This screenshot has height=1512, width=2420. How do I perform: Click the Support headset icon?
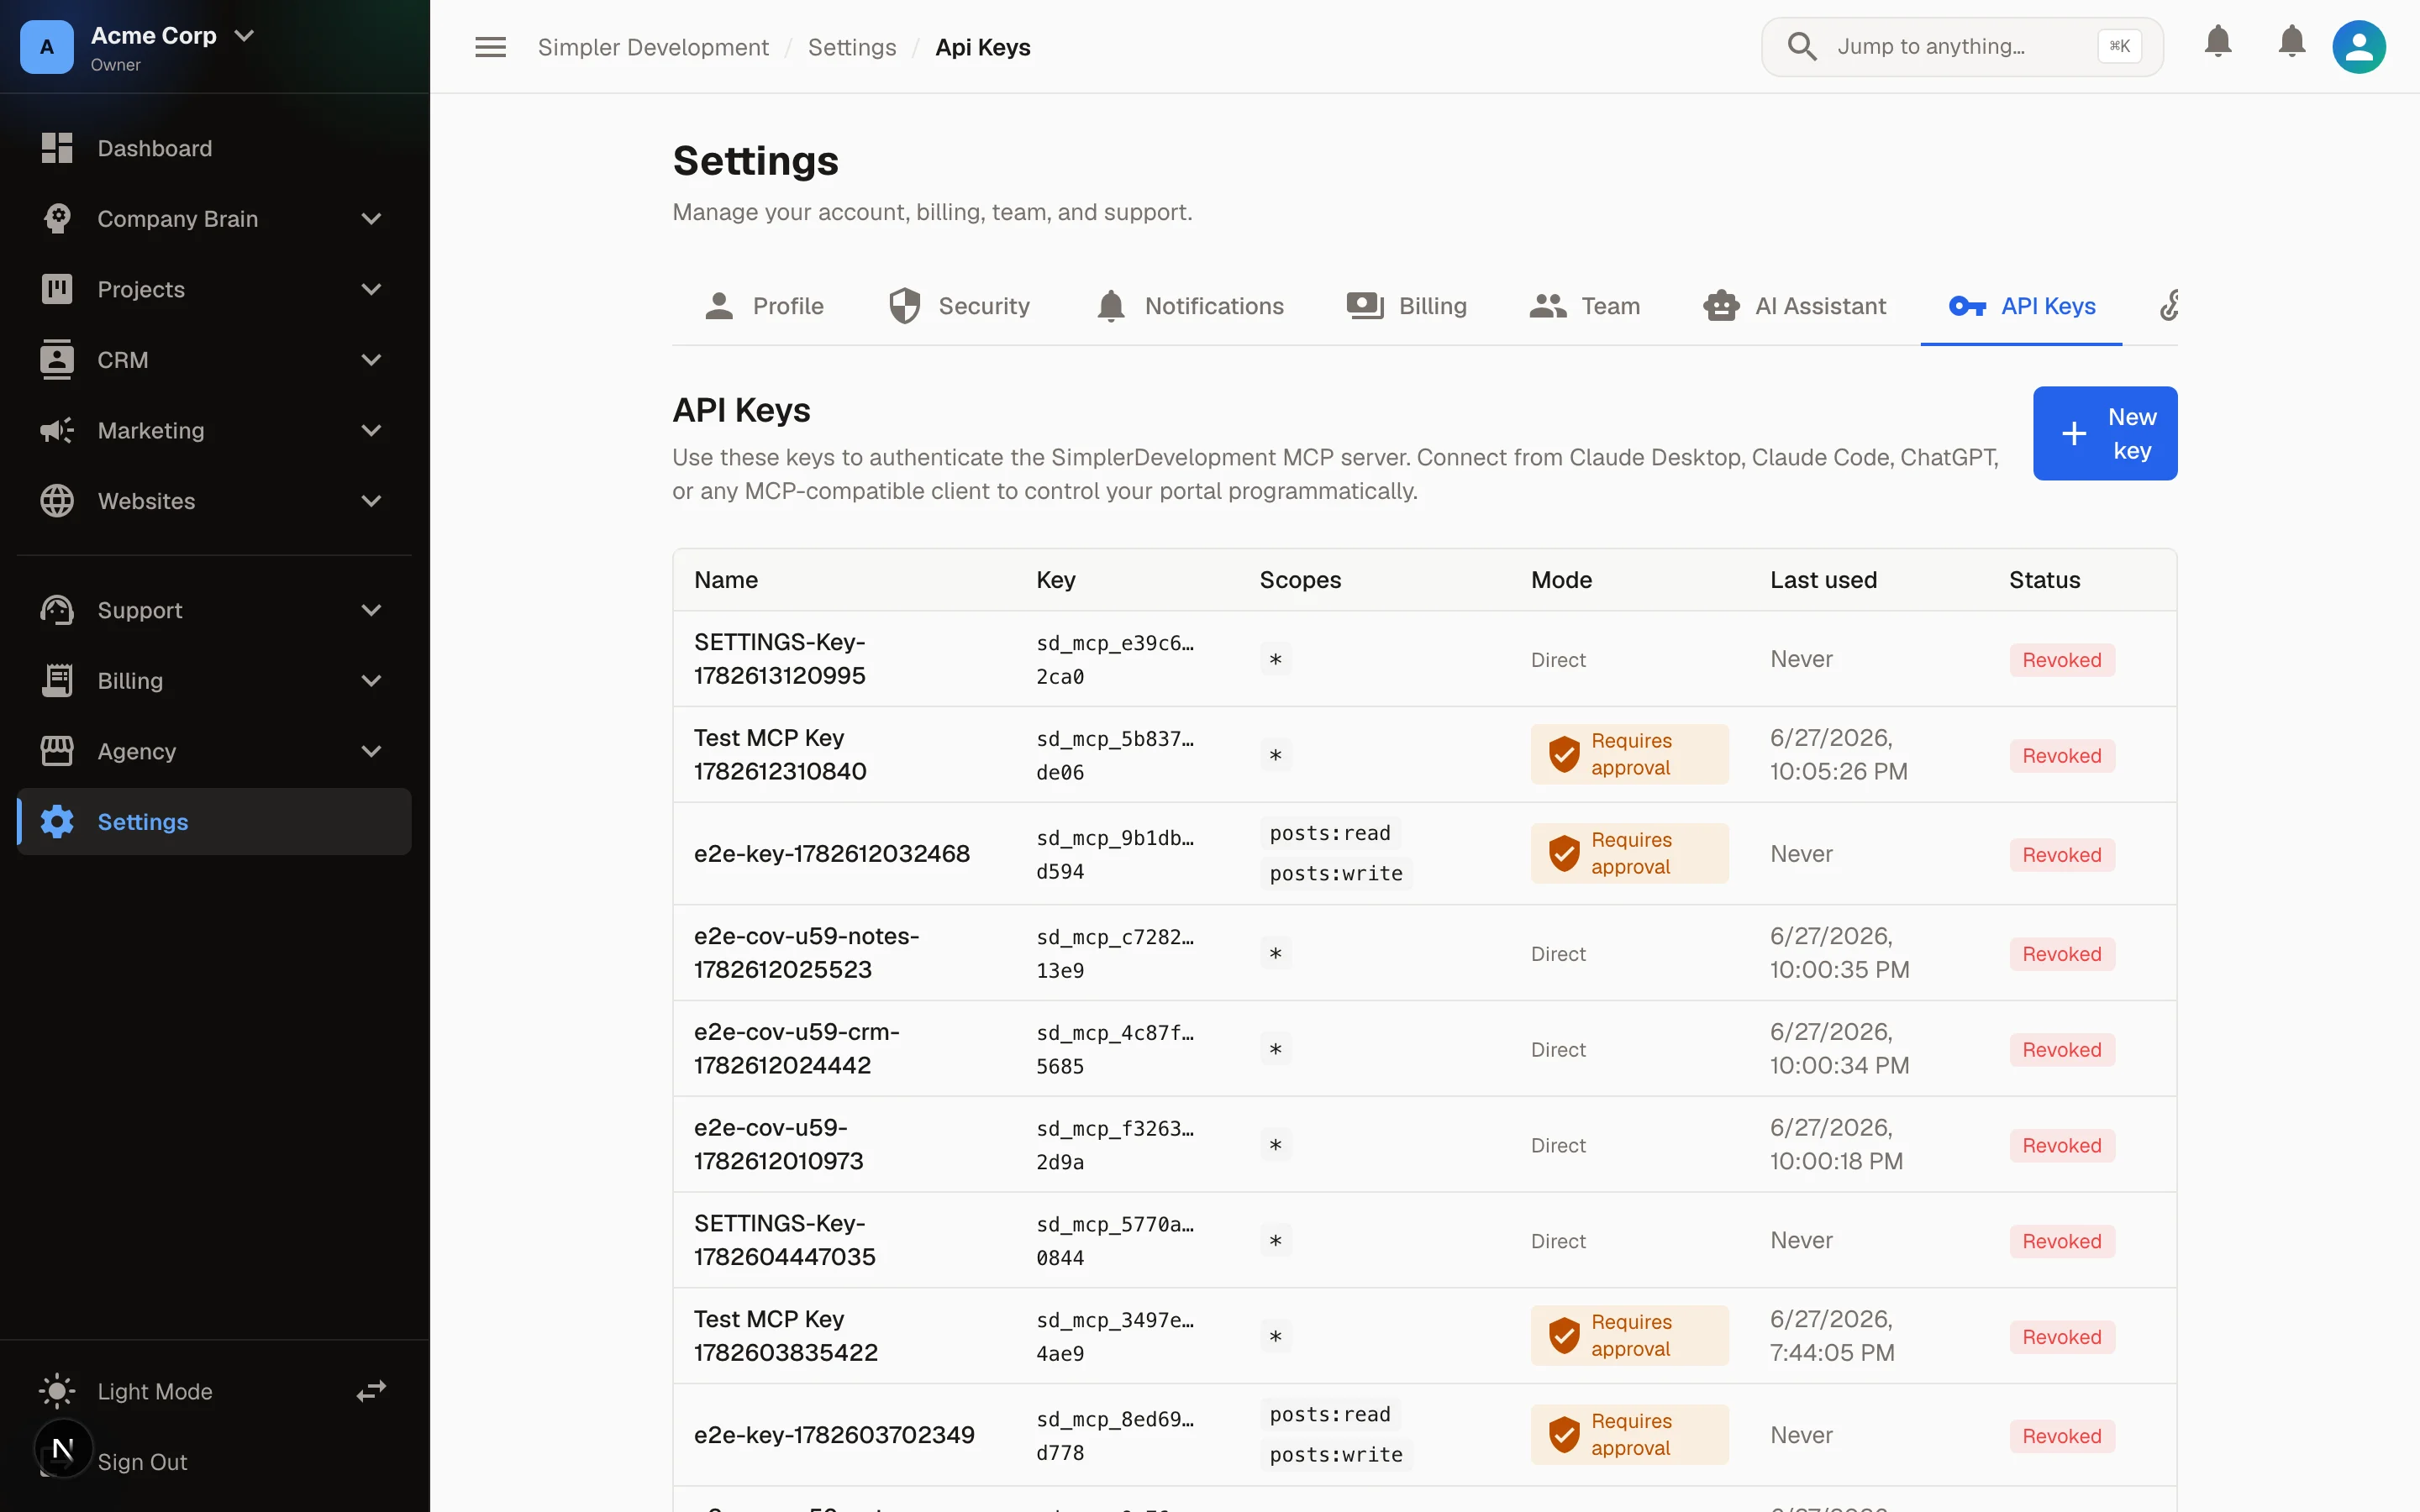pos(57,610)
